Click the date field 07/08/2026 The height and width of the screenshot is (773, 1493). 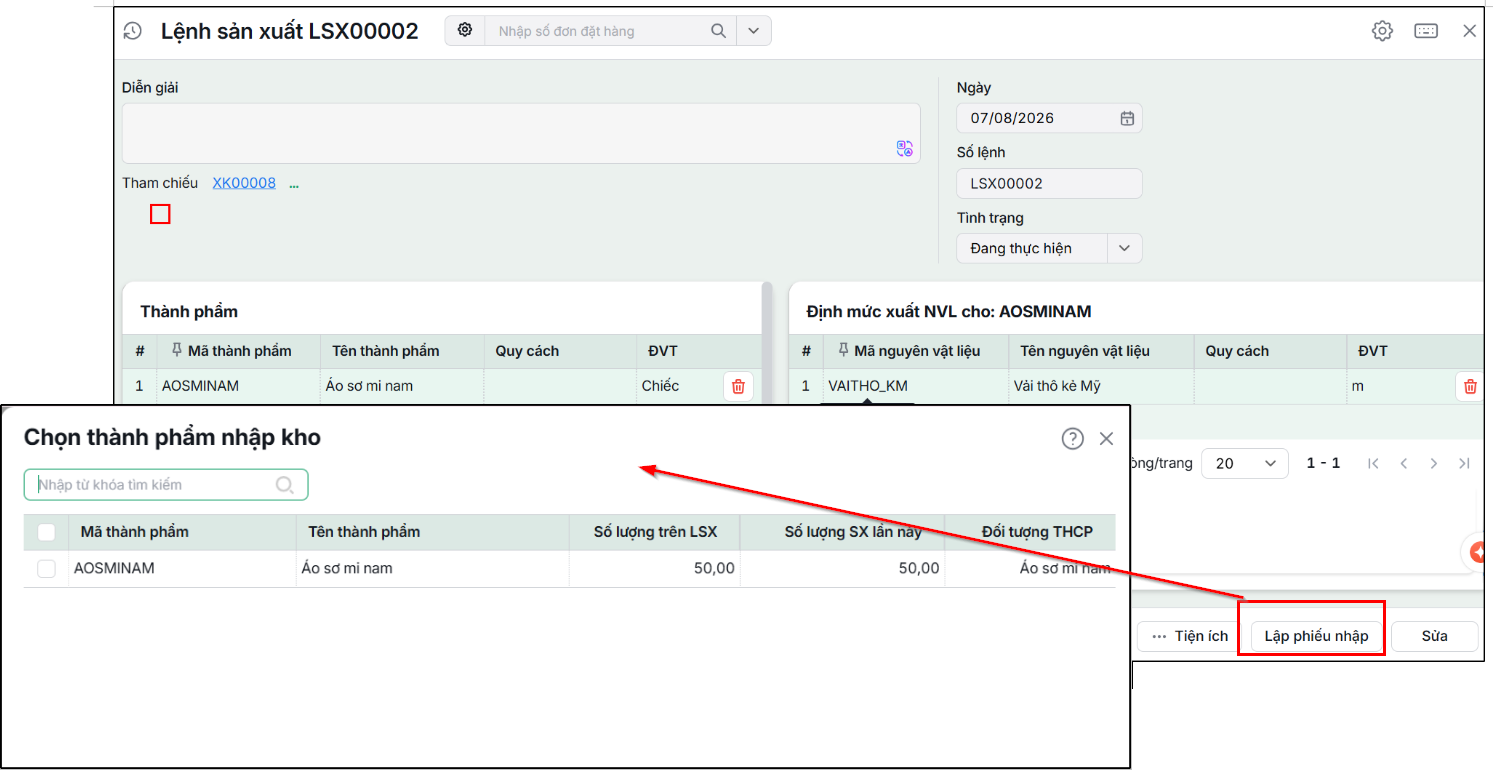[x=1049, y=118]
